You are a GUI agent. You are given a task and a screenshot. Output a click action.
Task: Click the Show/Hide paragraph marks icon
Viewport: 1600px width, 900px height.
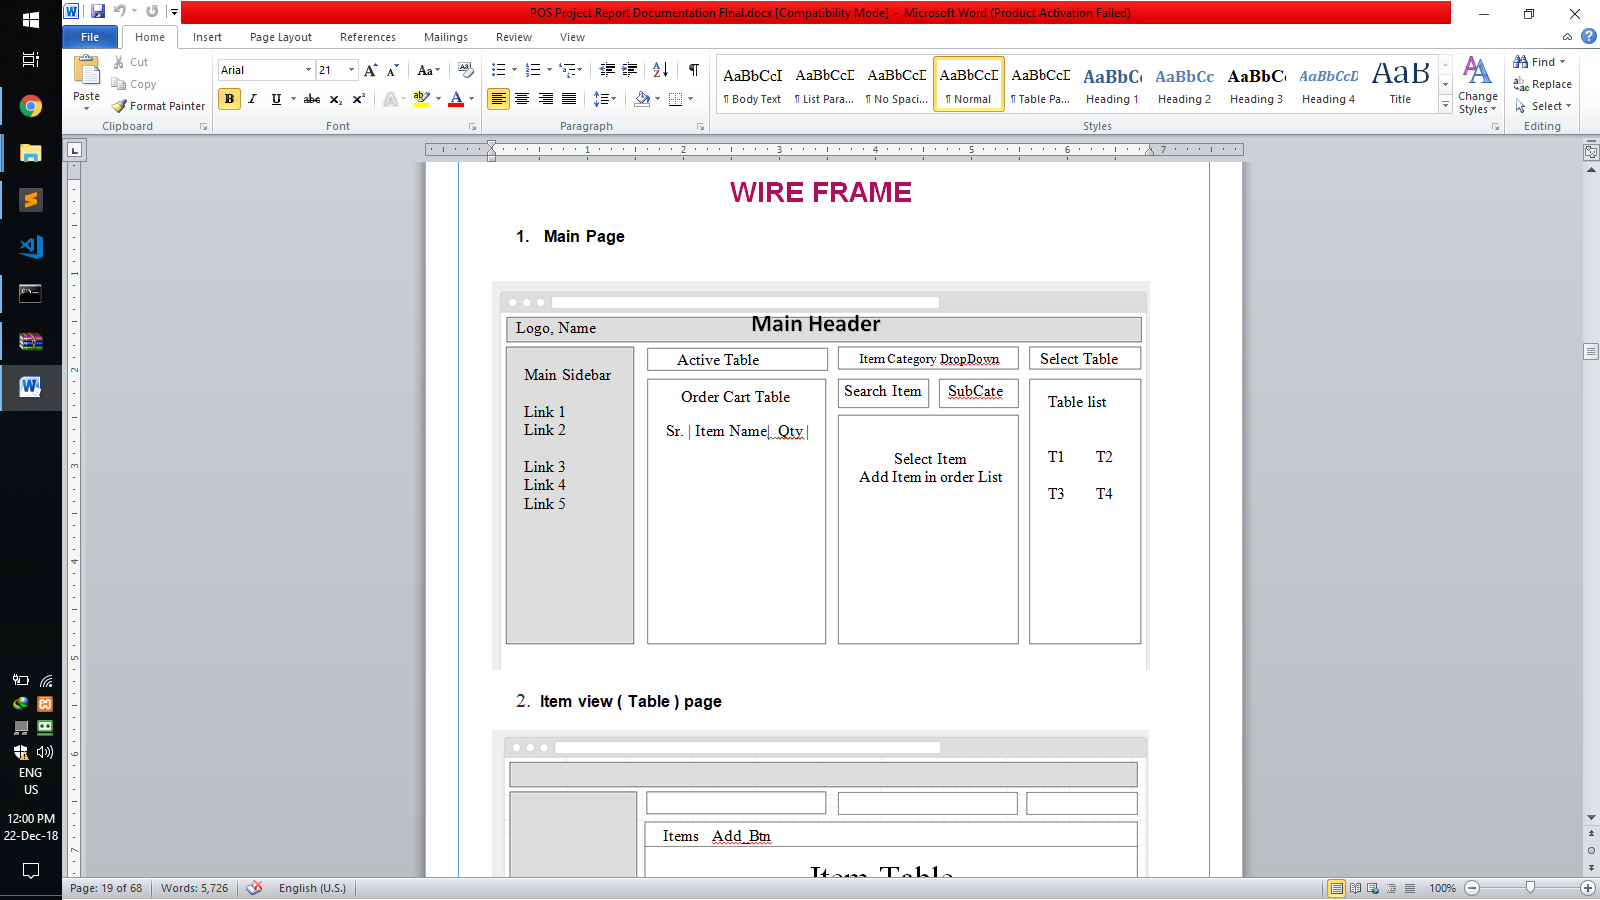click(x=693, y=70)
